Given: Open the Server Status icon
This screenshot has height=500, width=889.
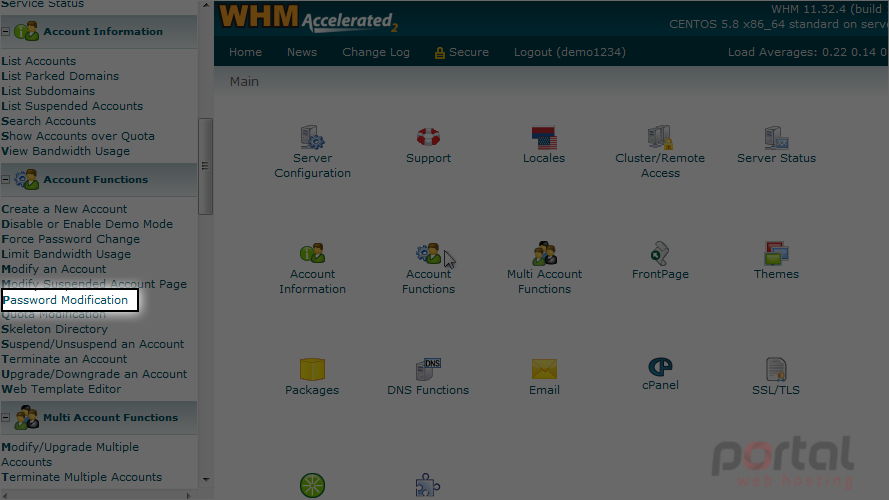Looking at the screenshot, I should tap(776, 137).
